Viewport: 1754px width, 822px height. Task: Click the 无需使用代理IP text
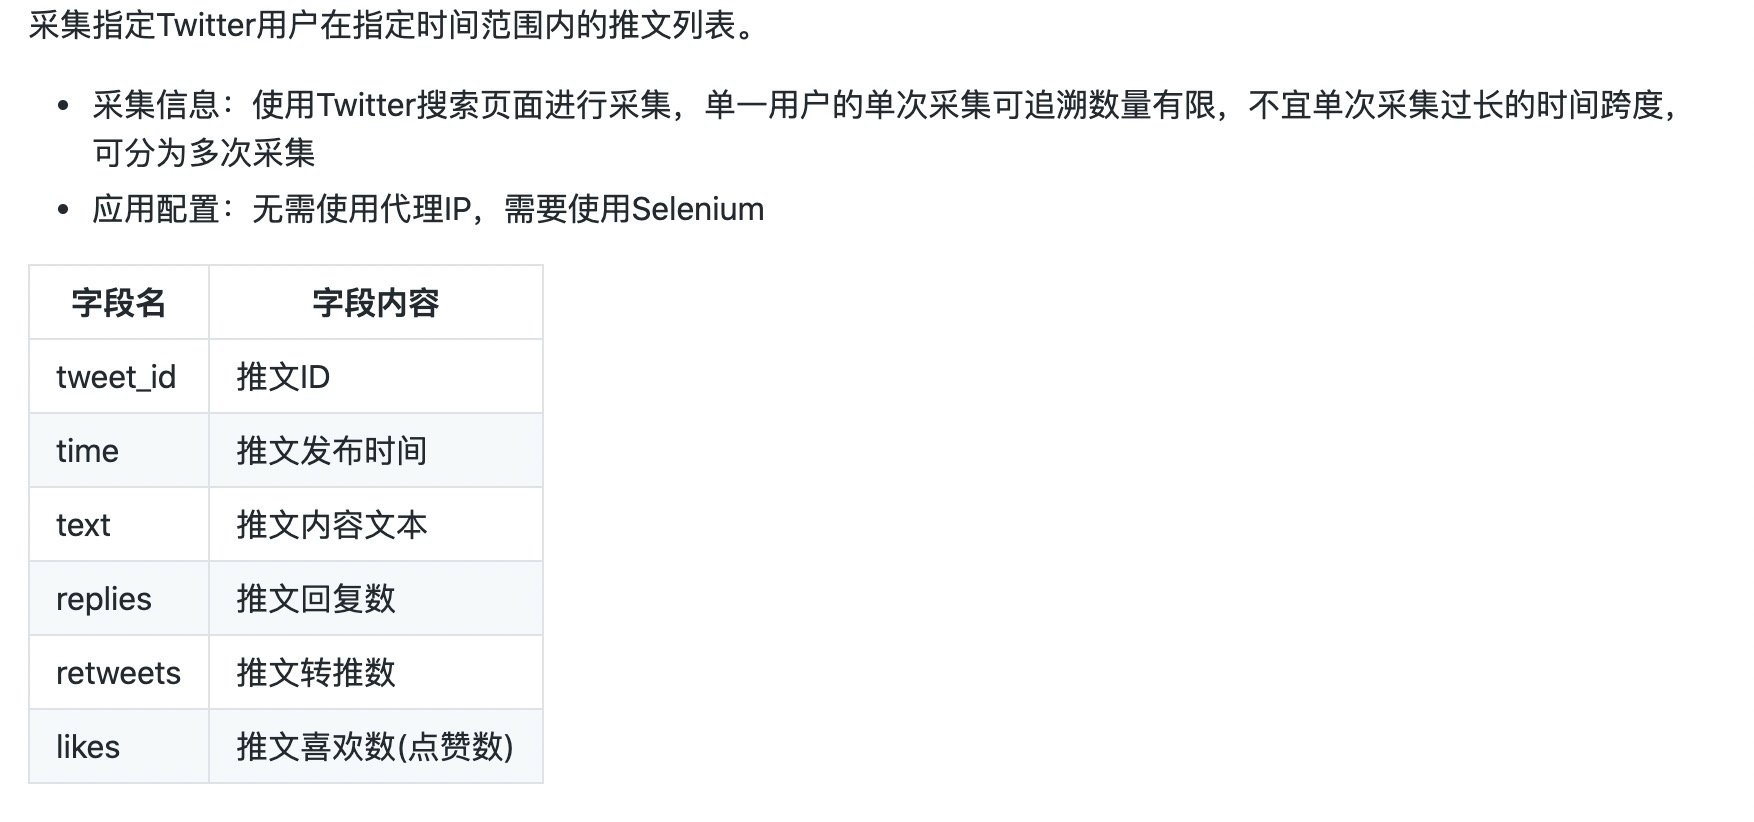click(361, 209)
